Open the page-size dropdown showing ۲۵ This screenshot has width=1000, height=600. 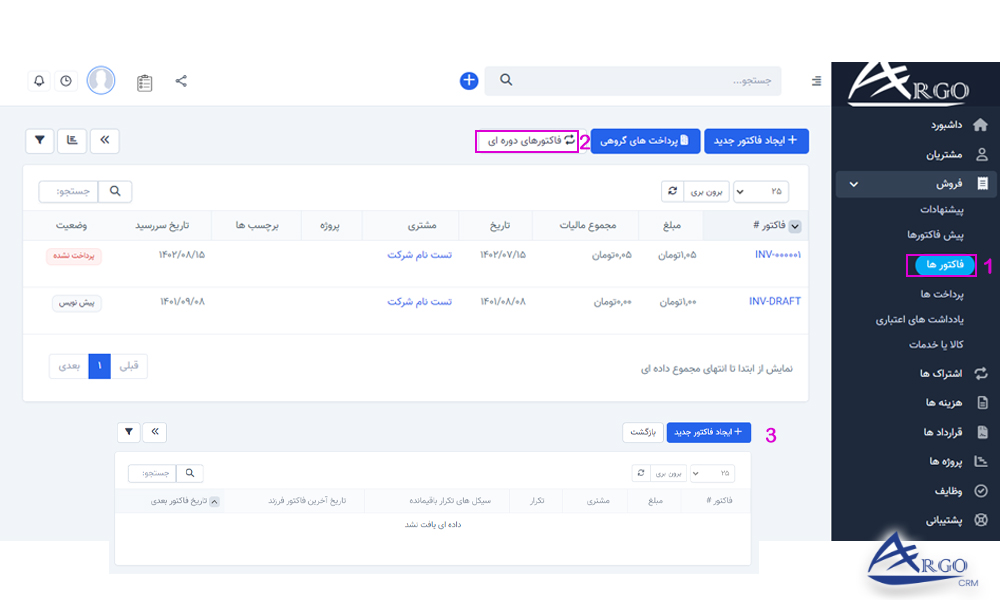760,190
